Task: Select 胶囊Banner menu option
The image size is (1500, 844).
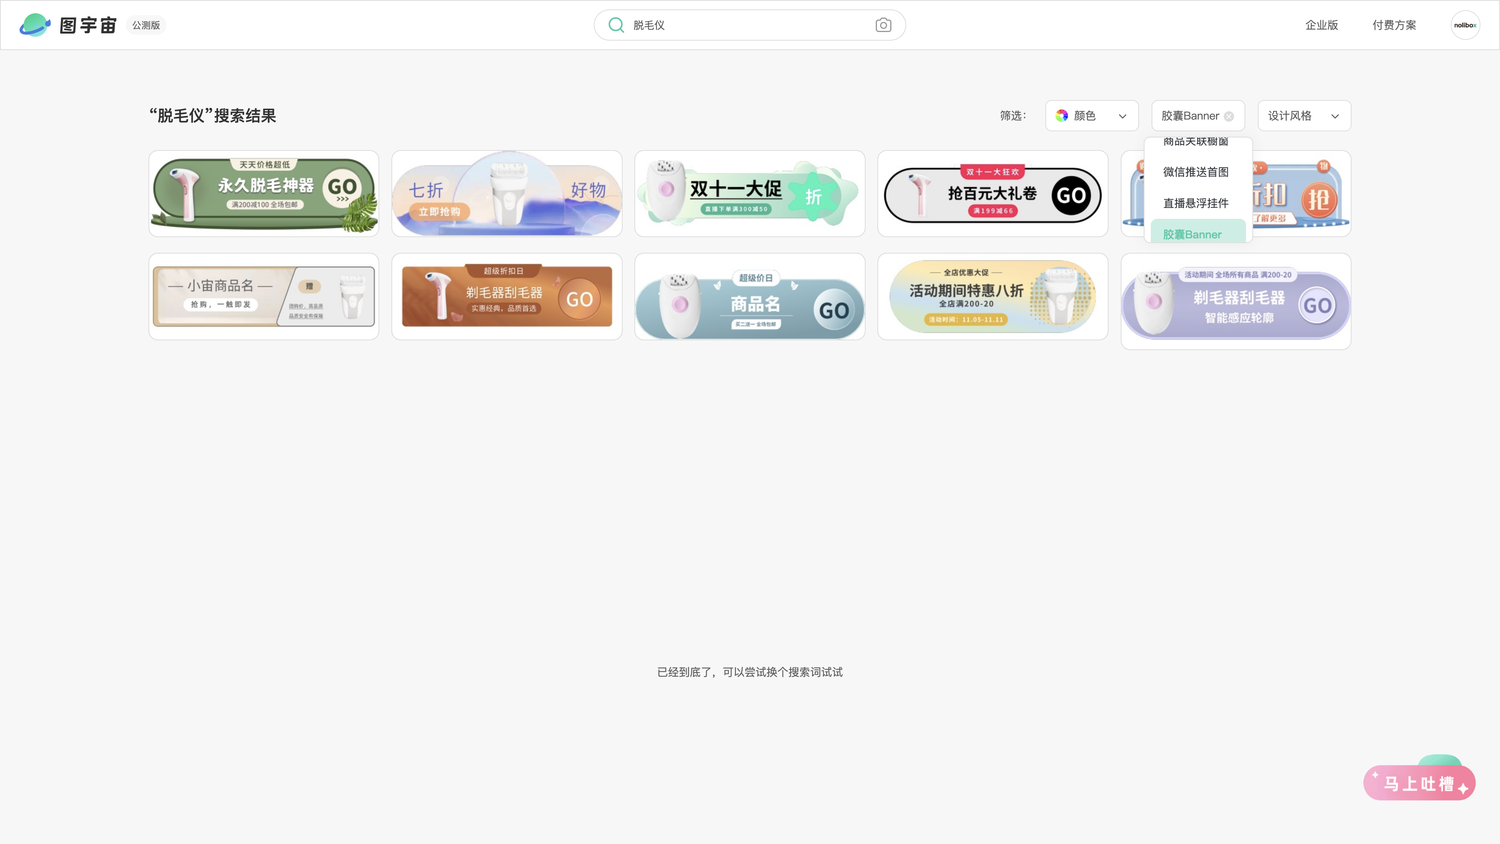Action: 1197,232
